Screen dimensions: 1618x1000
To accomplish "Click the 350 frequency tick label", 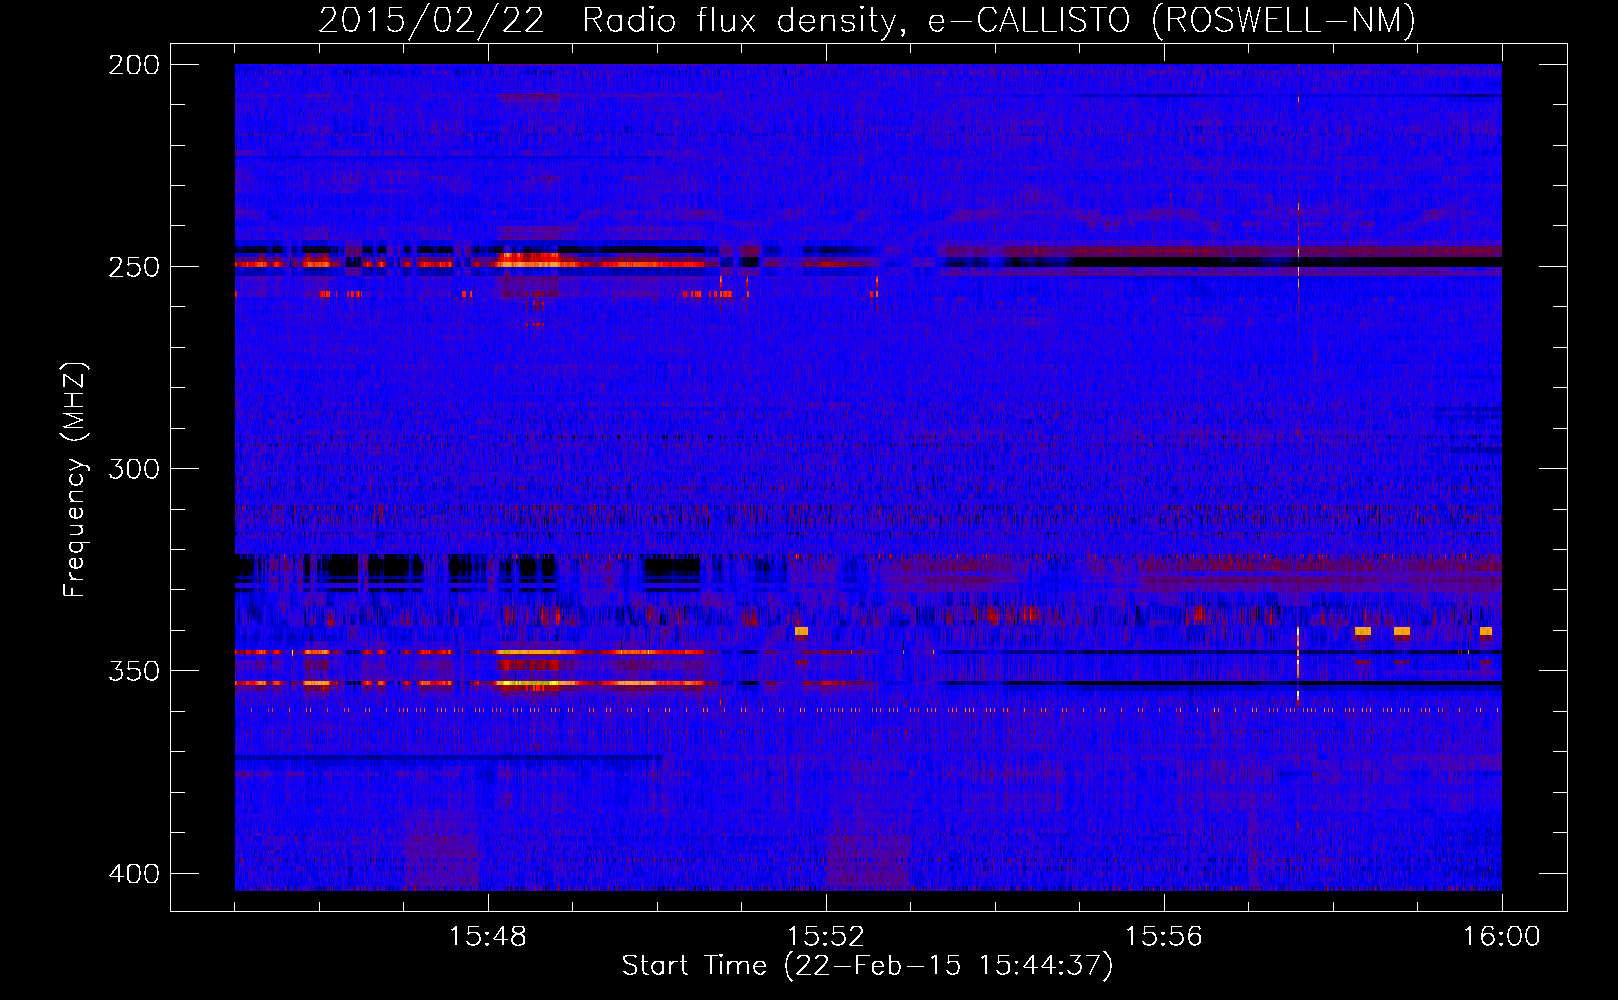I will click(134, 671).
